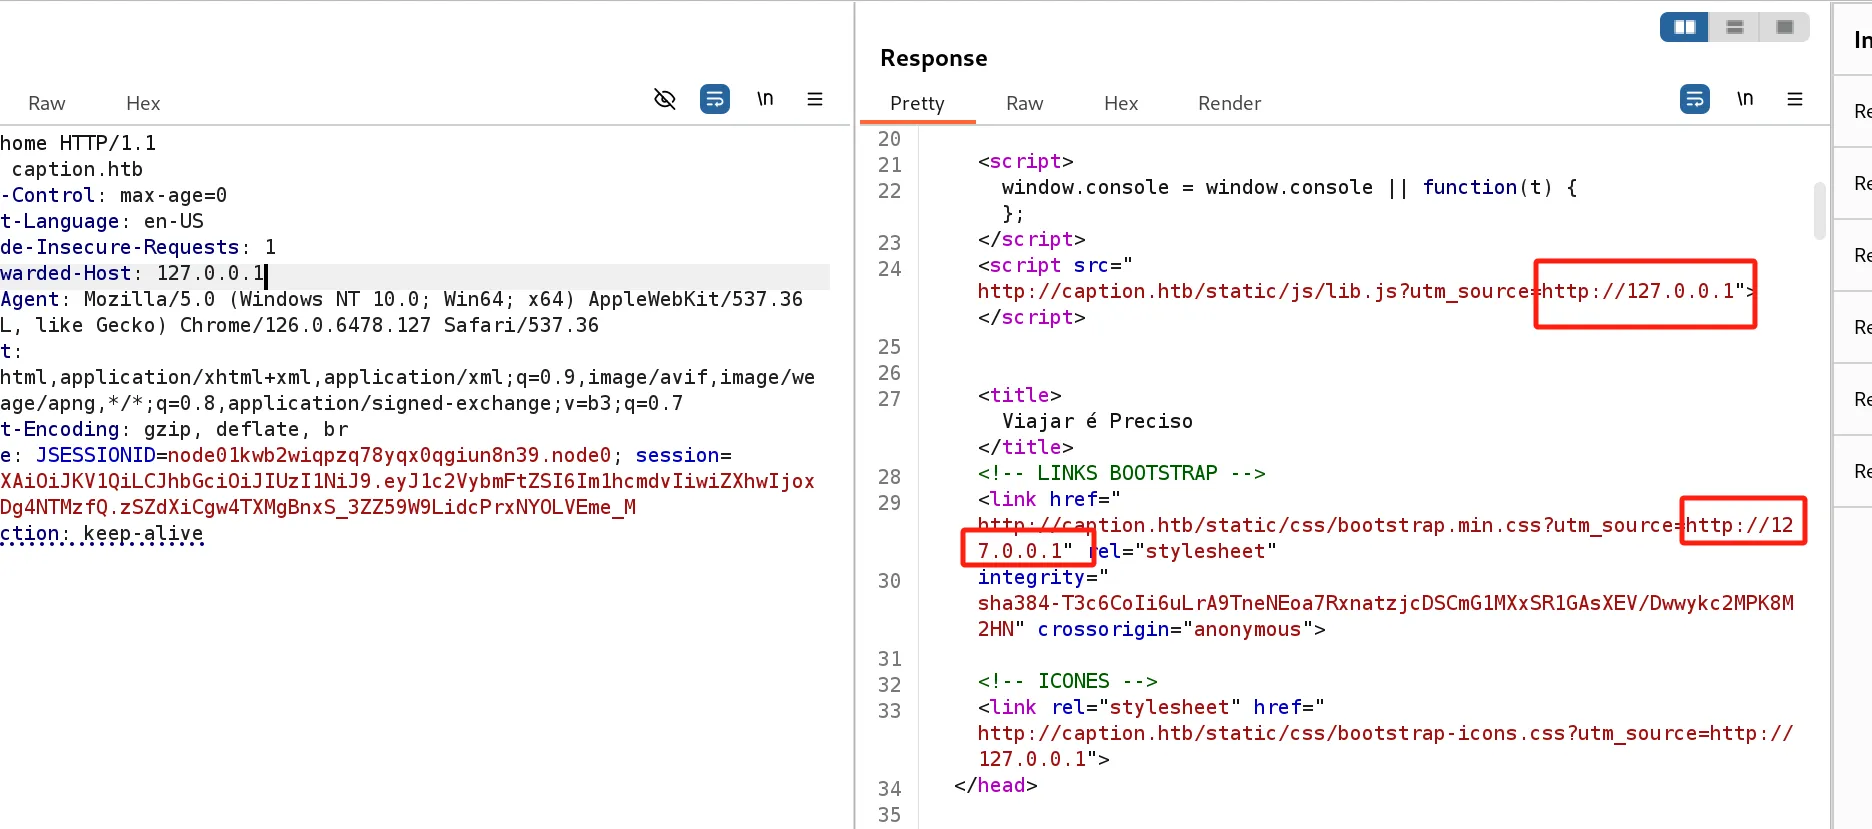Select top-bottom split layout icon
The image size is (1872, 829).
[x=1735, y=27]
